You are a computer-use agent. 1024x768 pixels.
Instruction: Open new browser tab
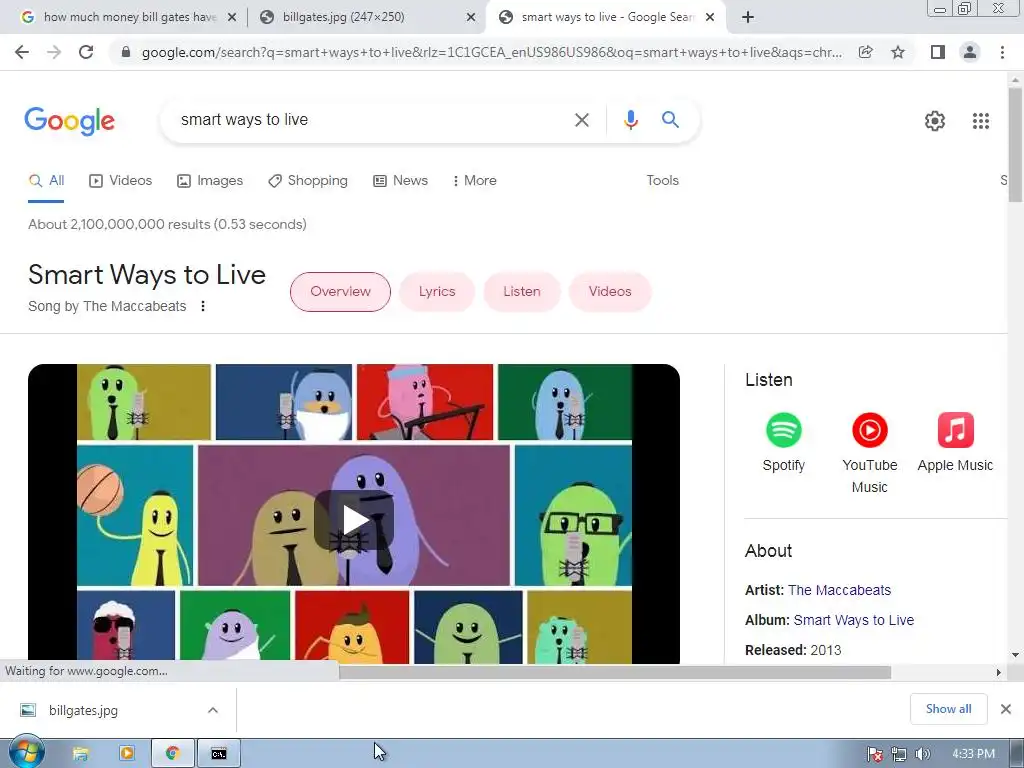748,17
